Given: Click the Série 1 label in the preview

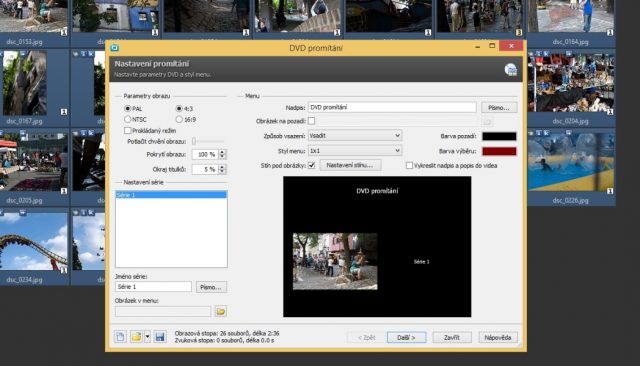Looking at the screenshot, I should point(421,262).
